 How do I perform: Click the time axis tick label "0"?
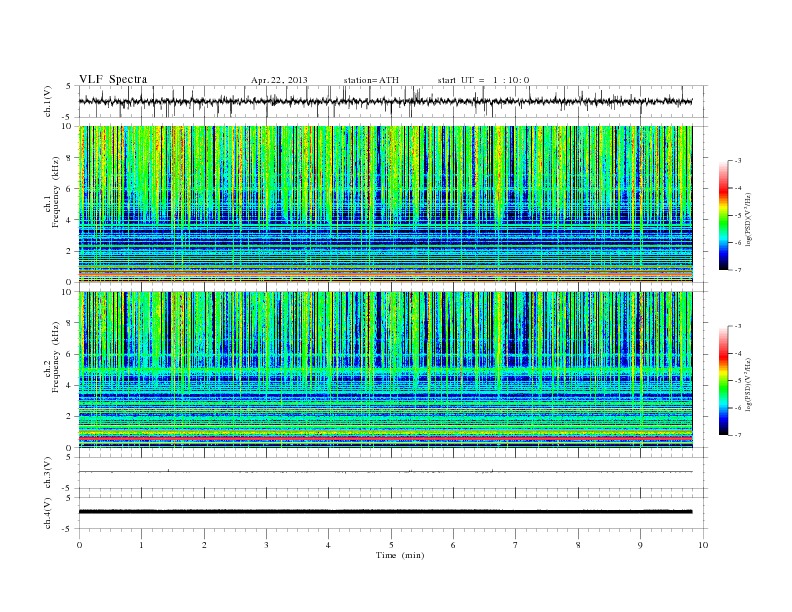79,545
